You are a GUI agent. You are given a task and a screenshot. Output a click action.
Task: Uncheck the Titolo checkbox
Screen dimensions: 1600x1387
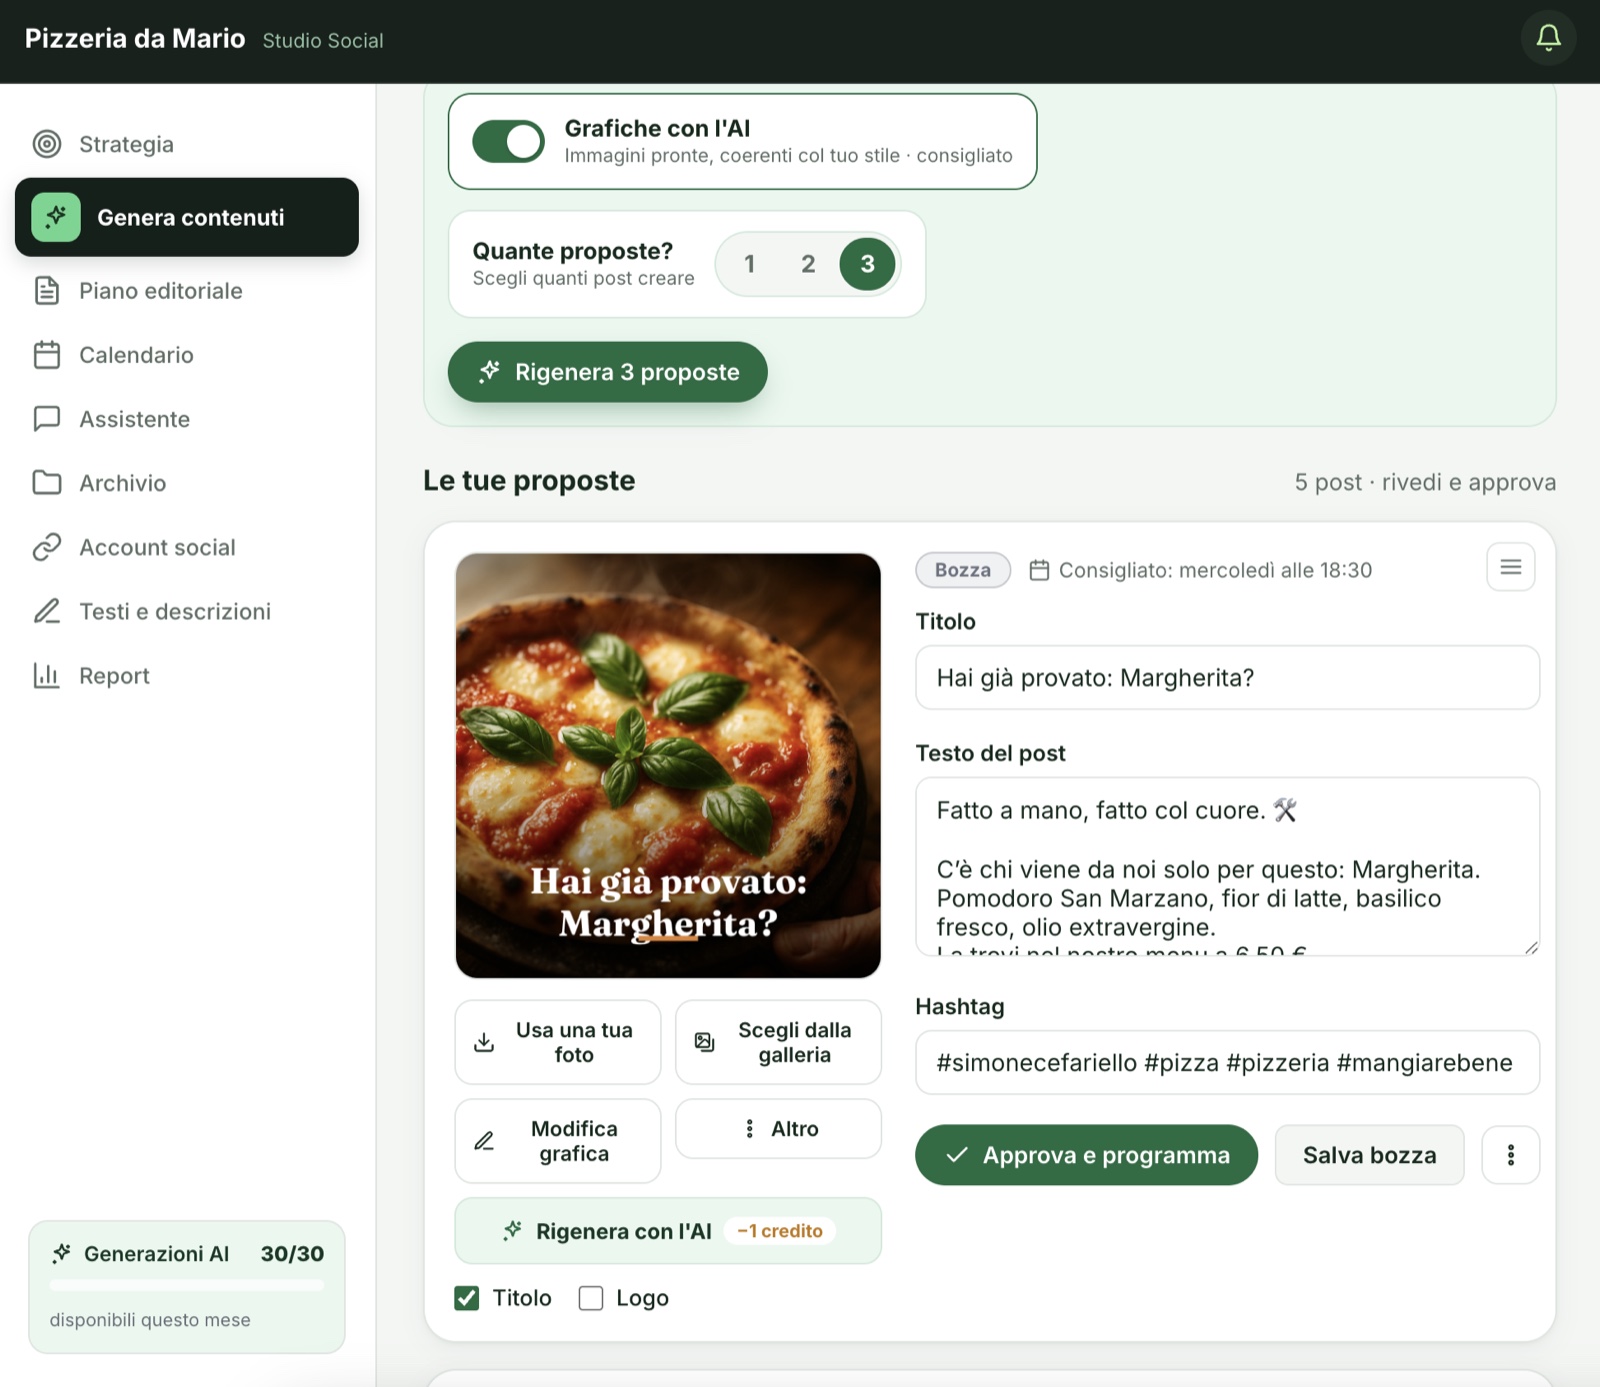[466, 1298]
